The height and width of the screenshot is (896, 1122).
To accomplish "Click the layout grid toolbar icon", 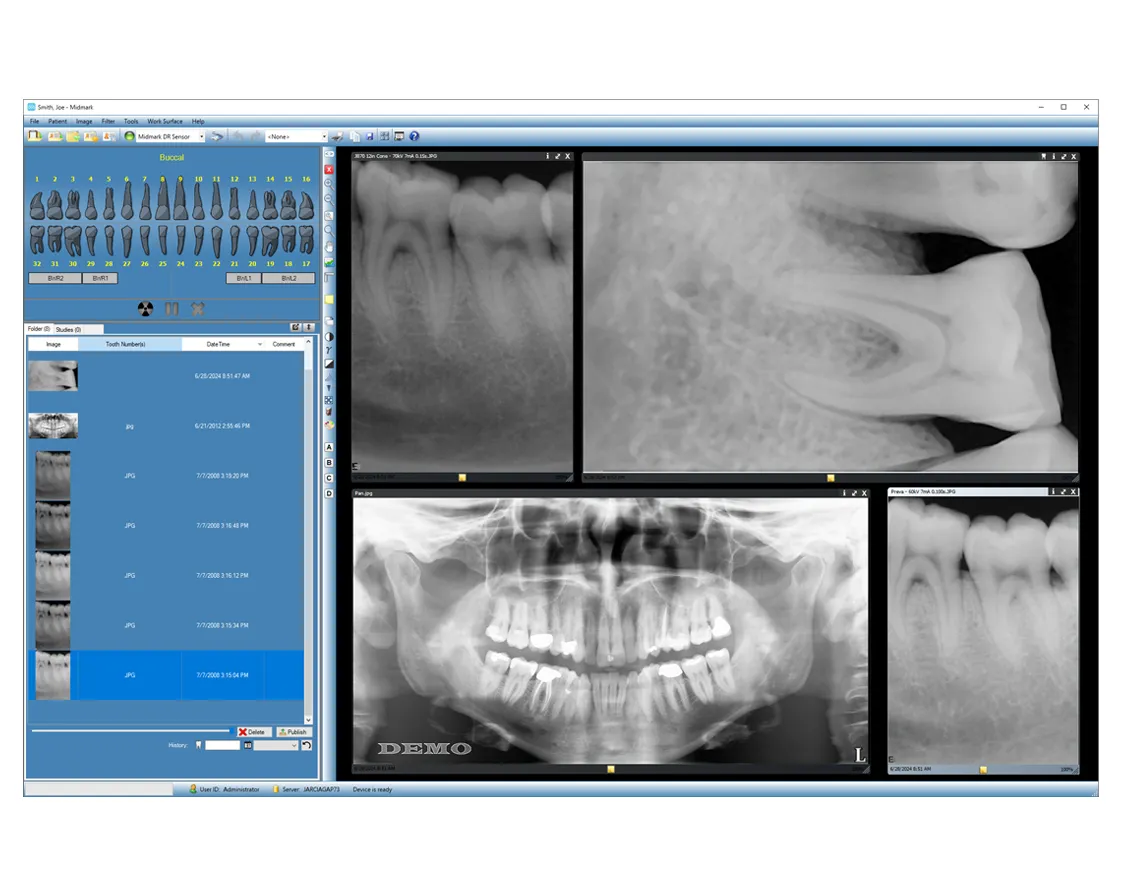I will 385,136.
